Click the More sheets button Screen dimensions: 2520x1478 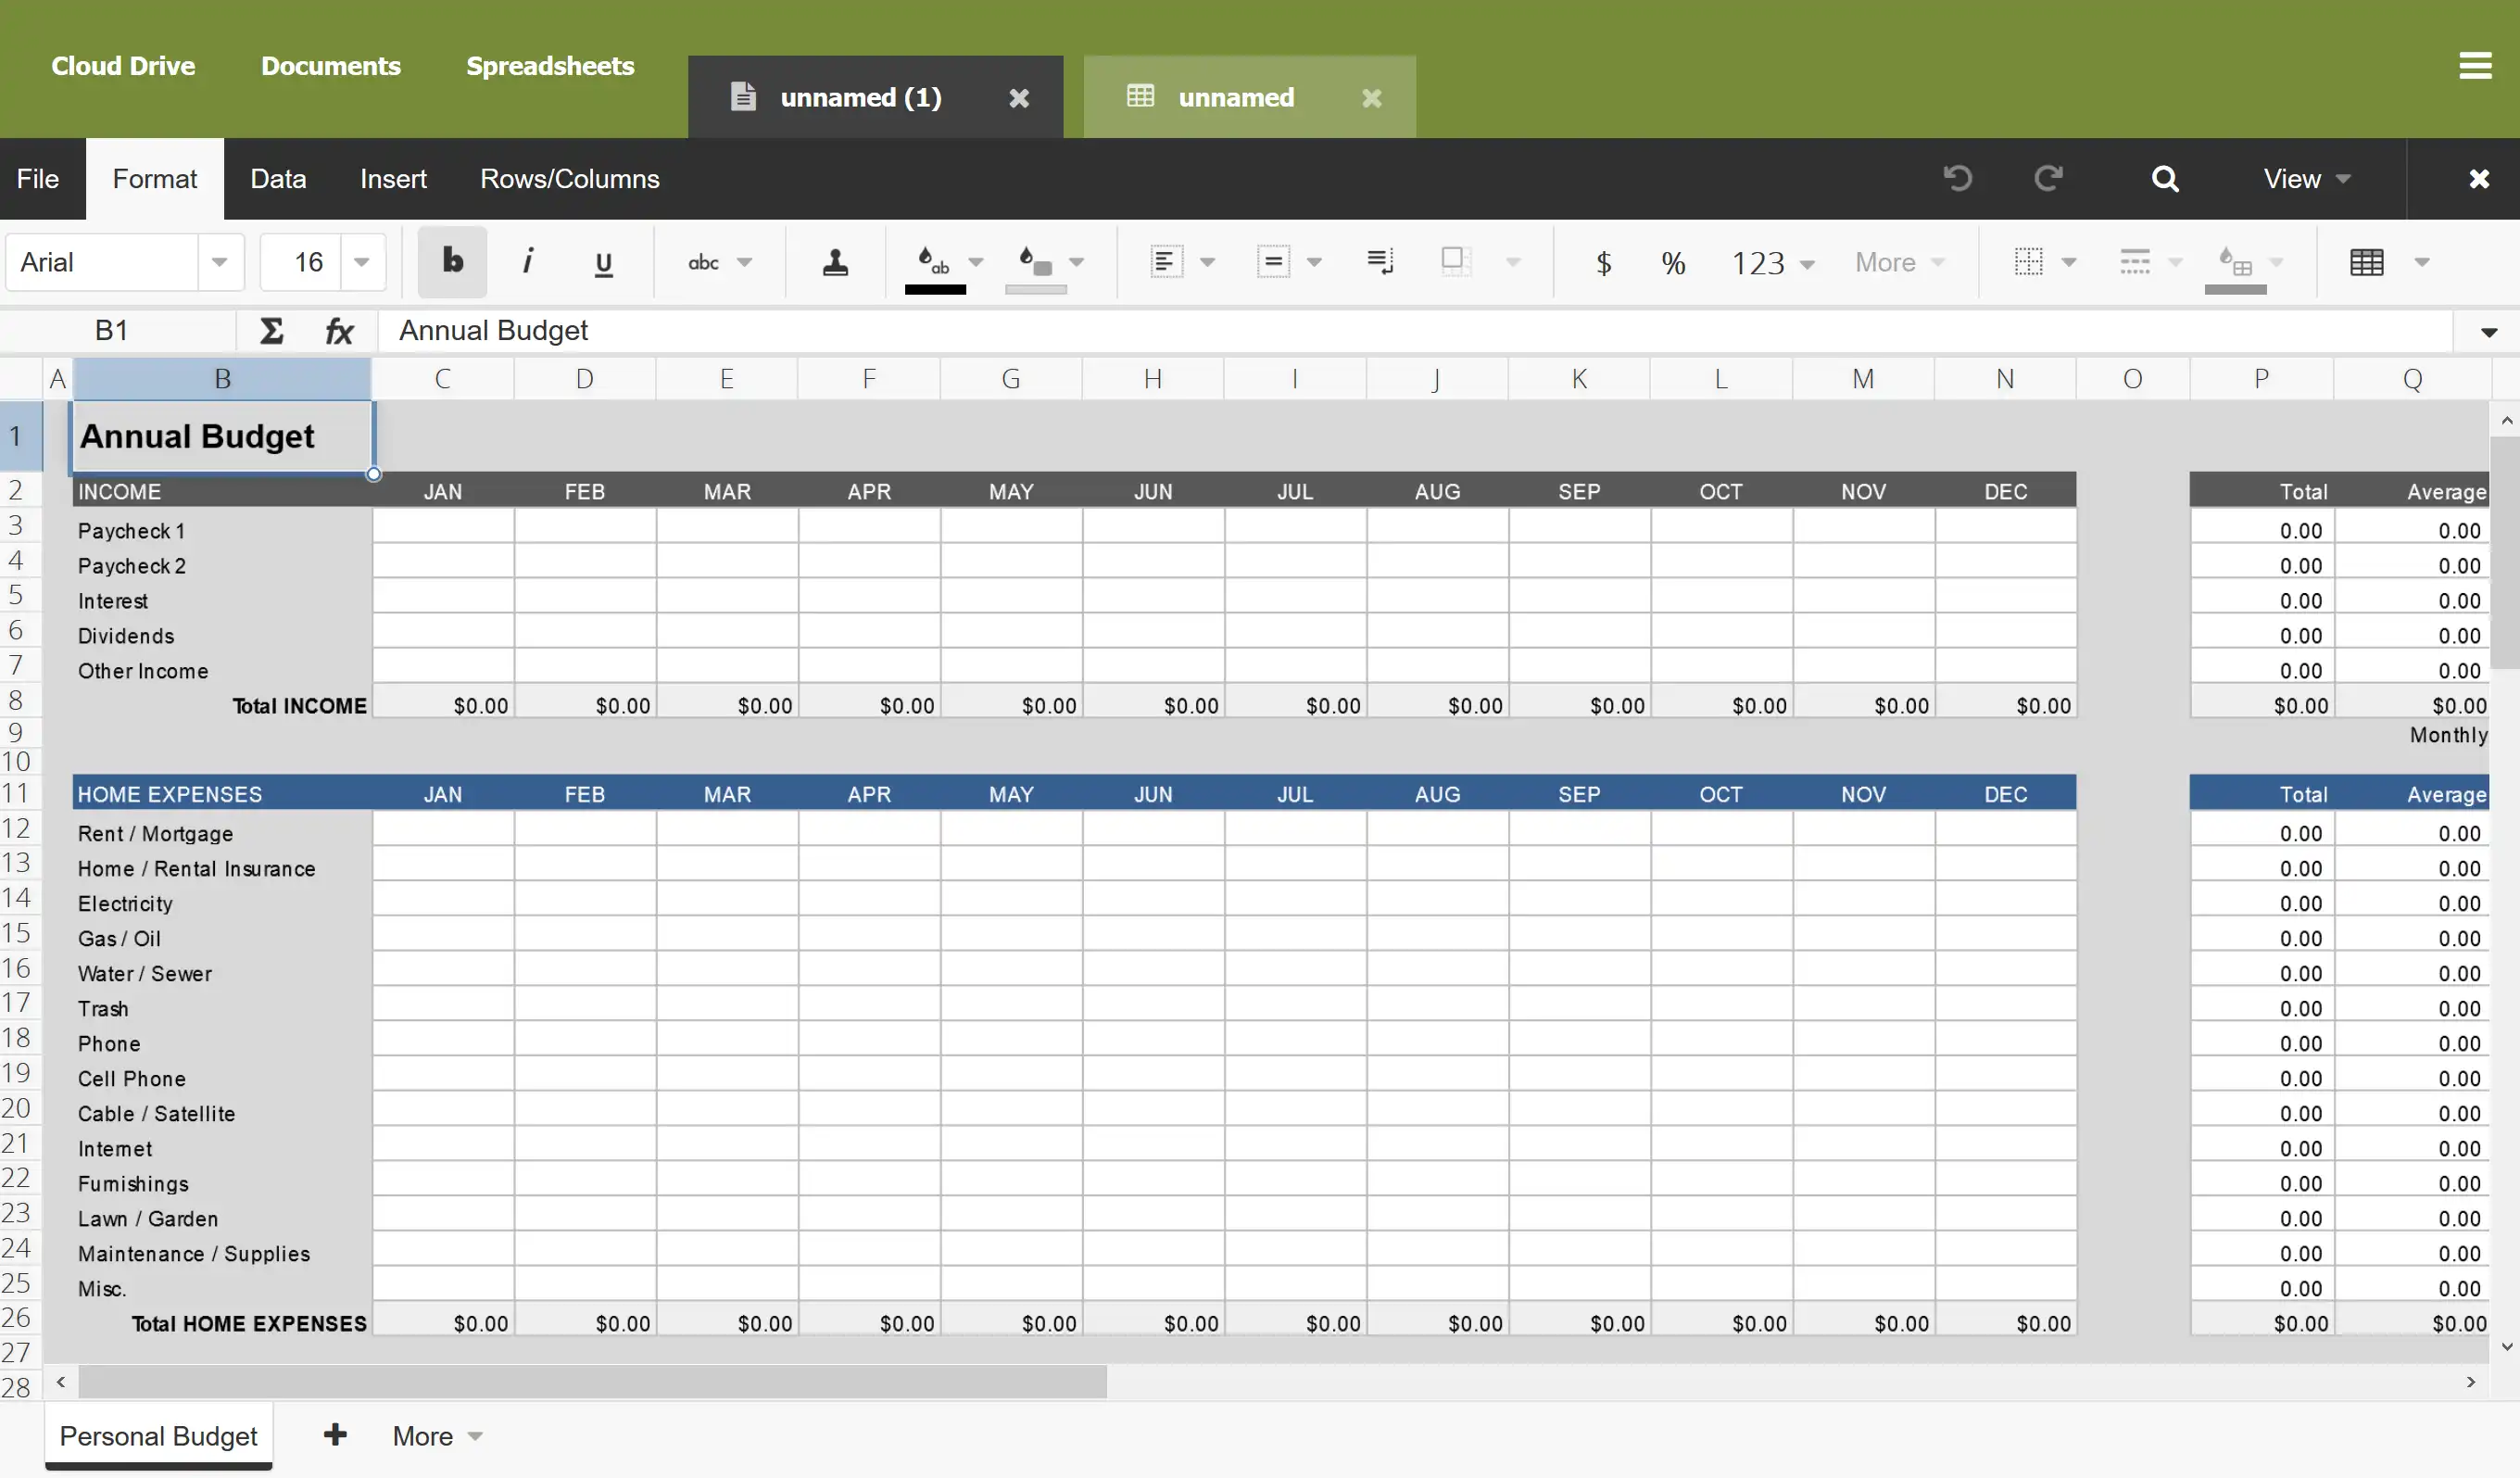pyautogui.click(x=436, y=1435)
